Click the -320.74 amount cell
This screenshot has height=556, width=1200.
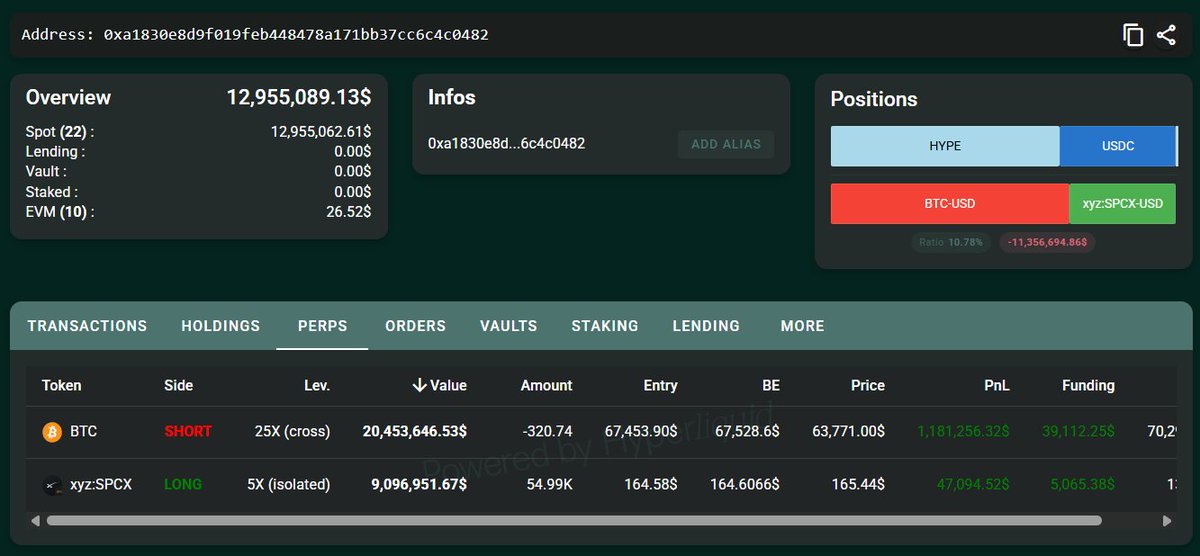tap(549, 432)
